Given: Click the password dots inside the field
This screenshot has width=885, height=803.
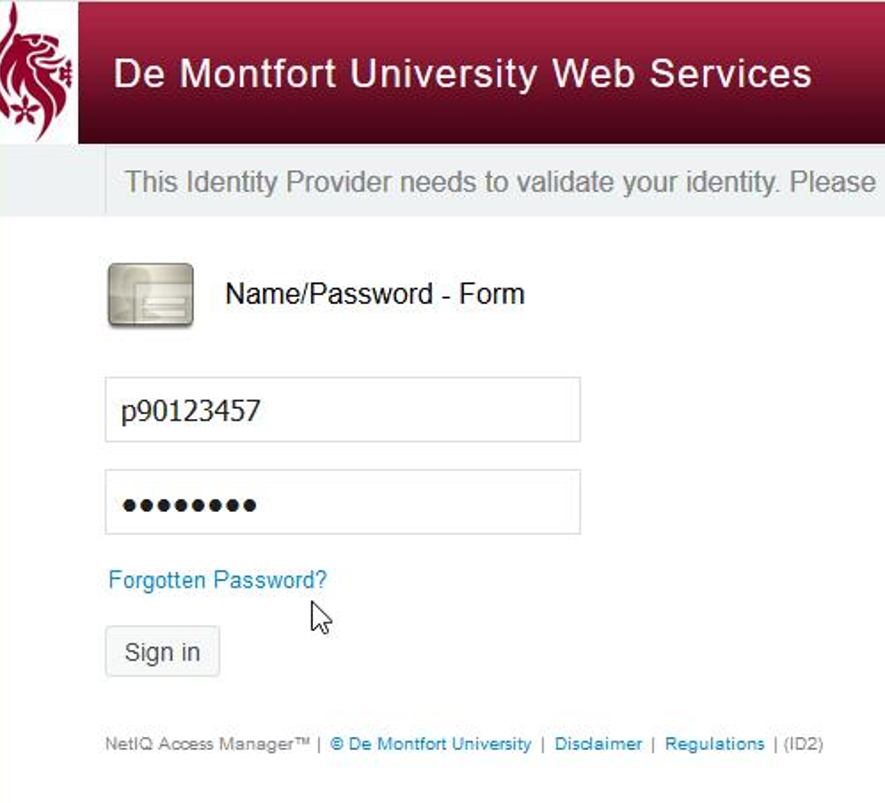Looking at the screenshot, I should coord(189,505).
